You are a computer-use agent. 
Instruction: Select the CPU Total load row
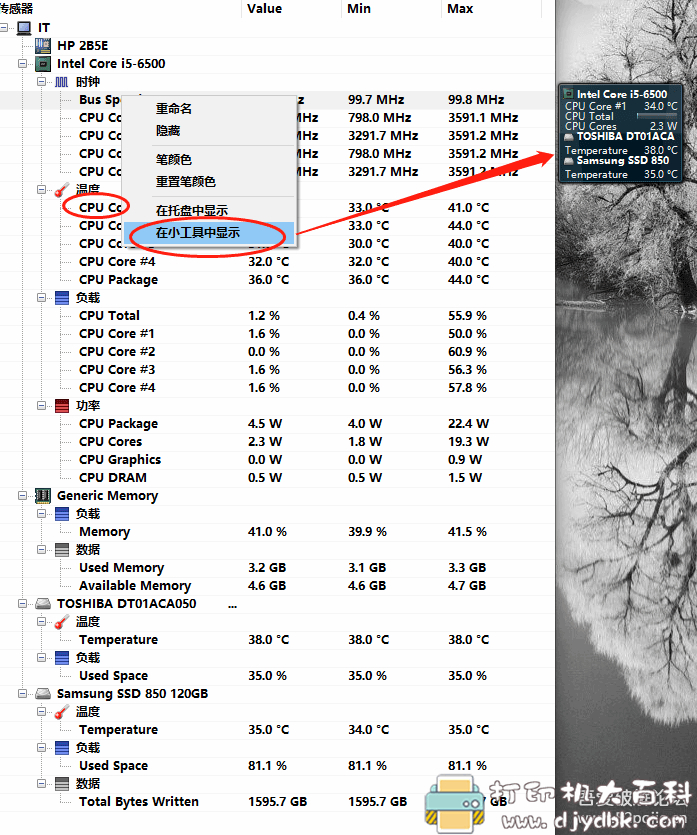pos(277,316)
